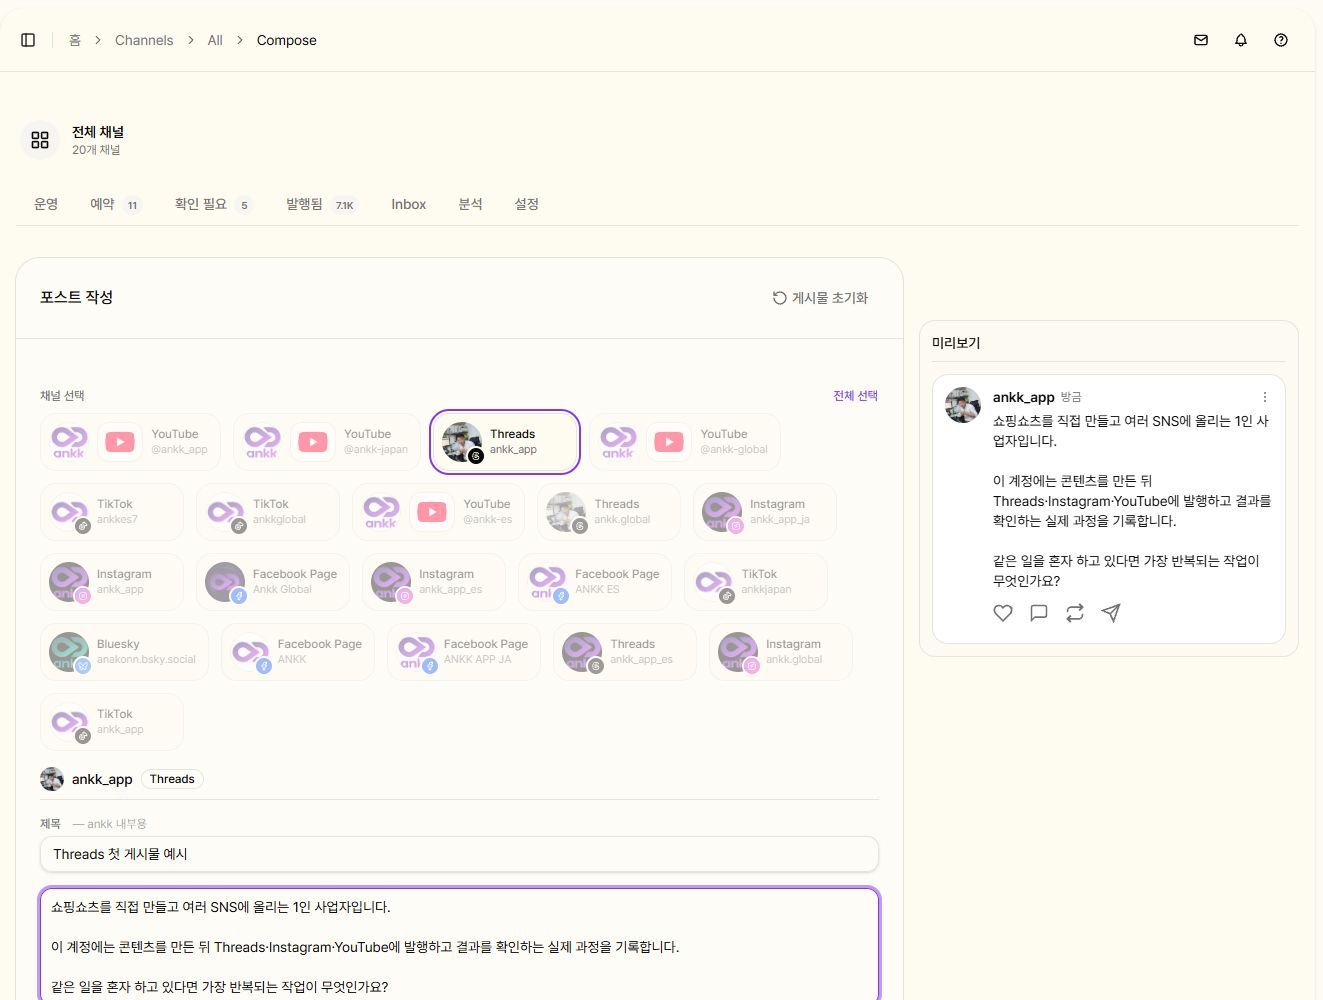Toggle TikTok ankkglobal channel

click(268, 512)
